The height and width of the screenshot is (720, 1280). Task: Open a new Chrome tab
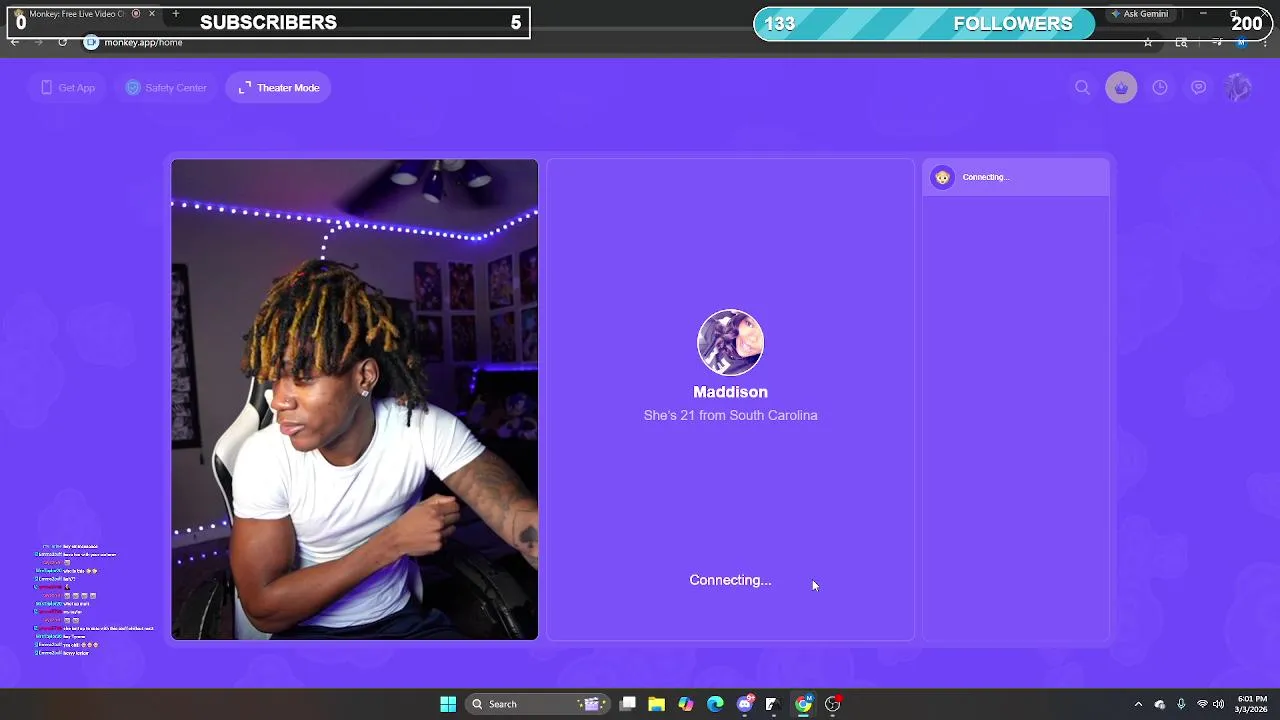pos(176,14)
